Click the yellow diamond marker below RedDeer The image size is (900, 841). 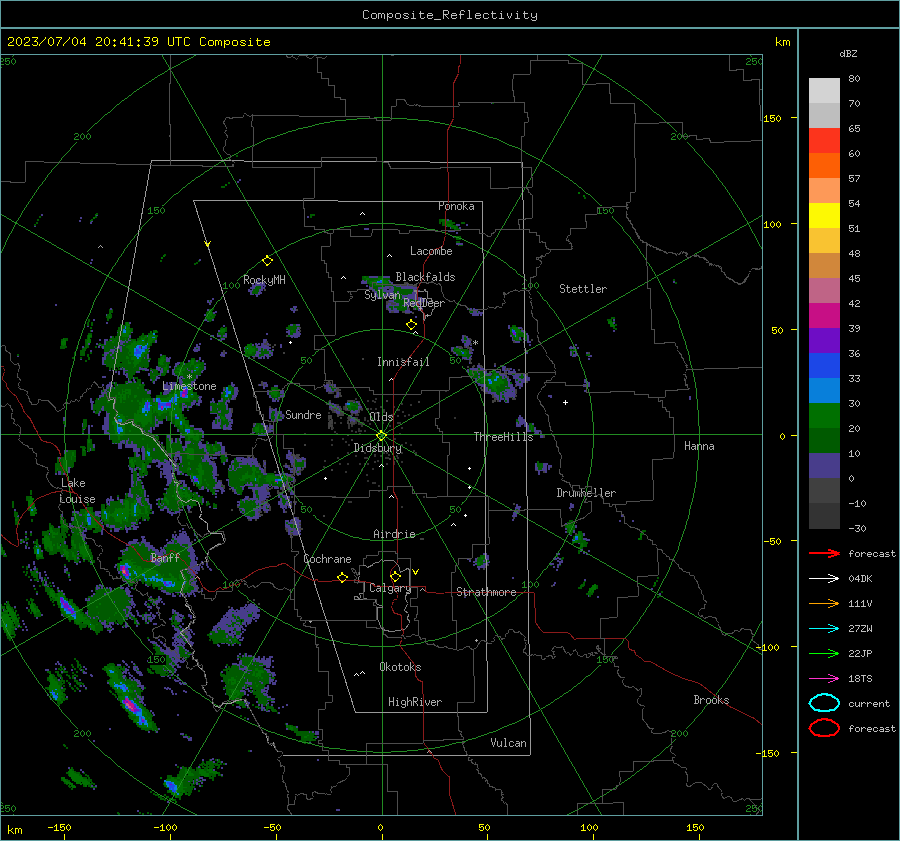click(x=411, y=325)
